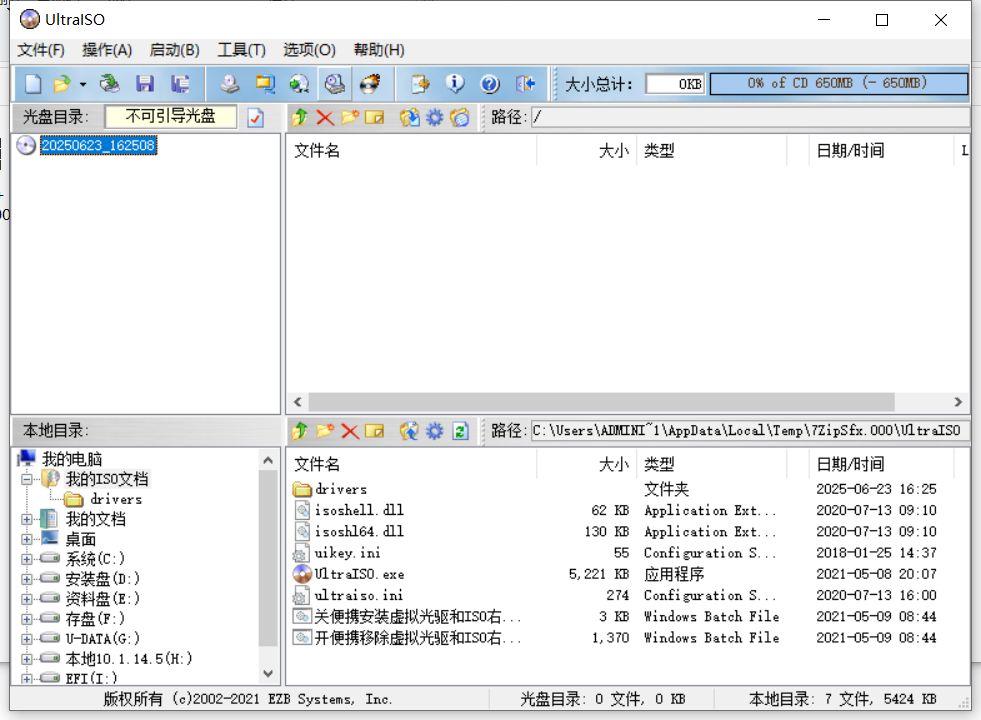Select UltraISO.exe in the local file list
Screen dimensions: 981x720
point(359,574)
